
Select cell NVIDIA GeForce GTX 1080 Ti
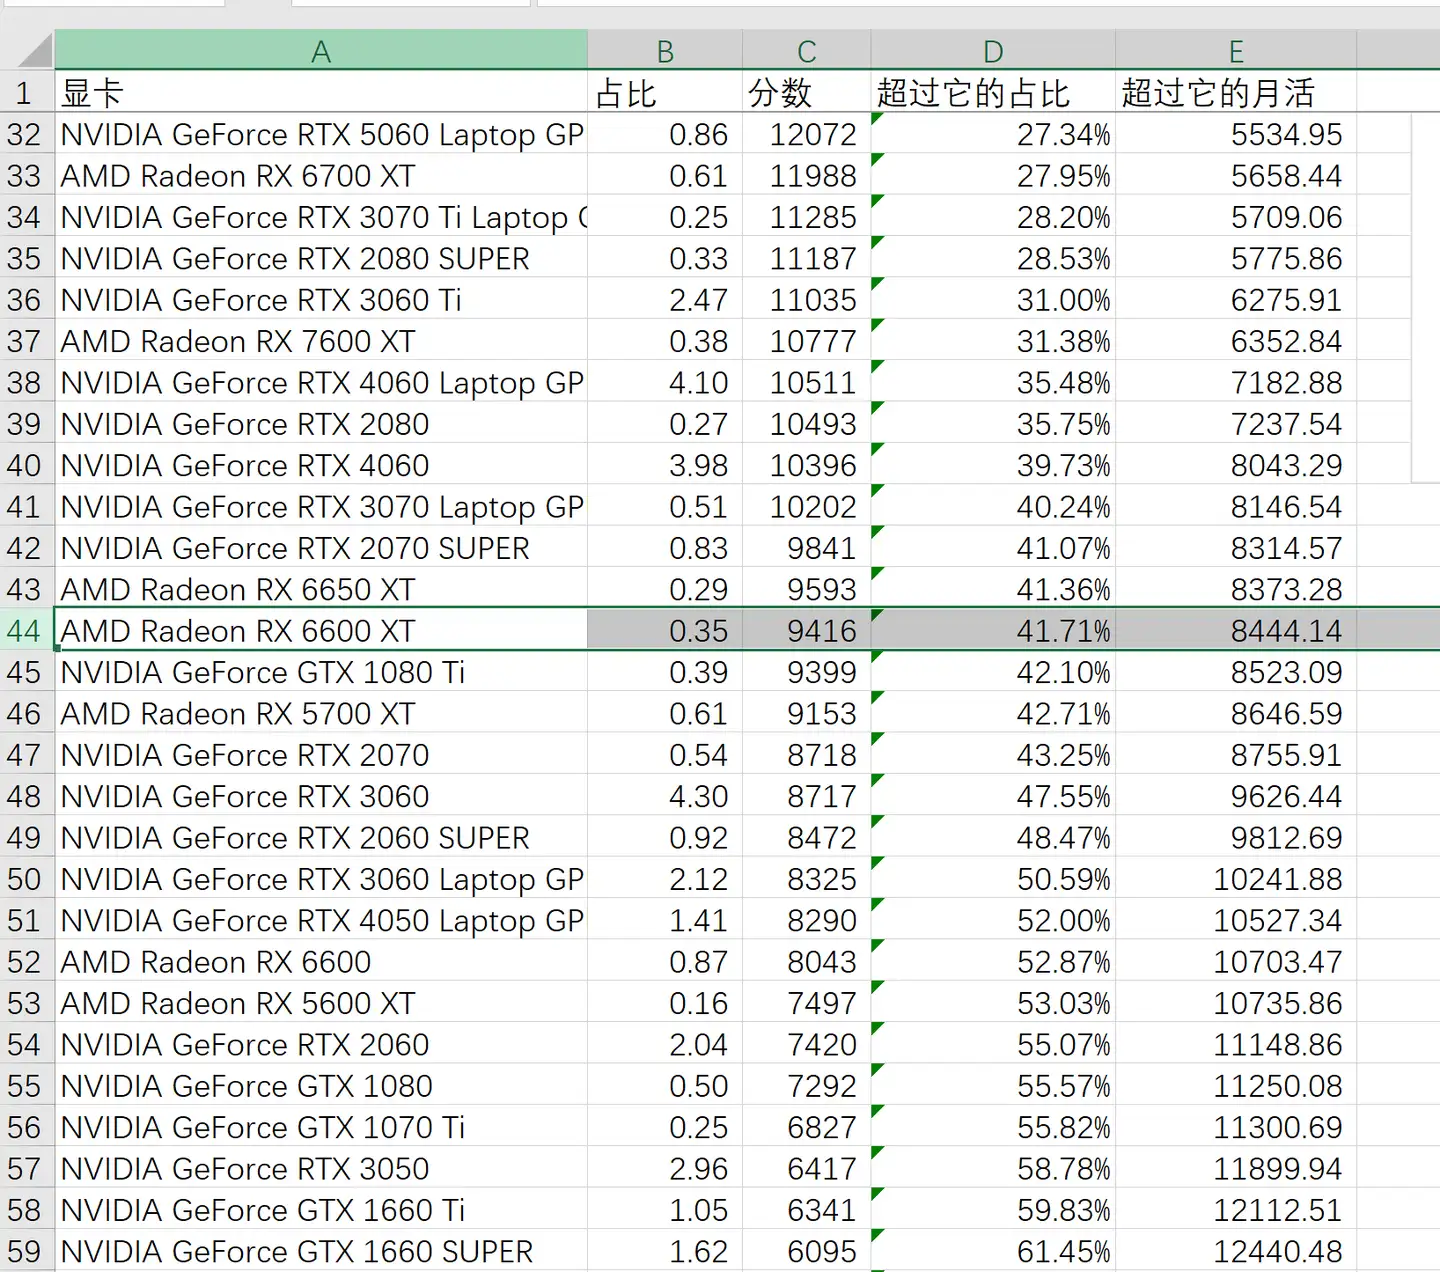[x=321, y=672]
